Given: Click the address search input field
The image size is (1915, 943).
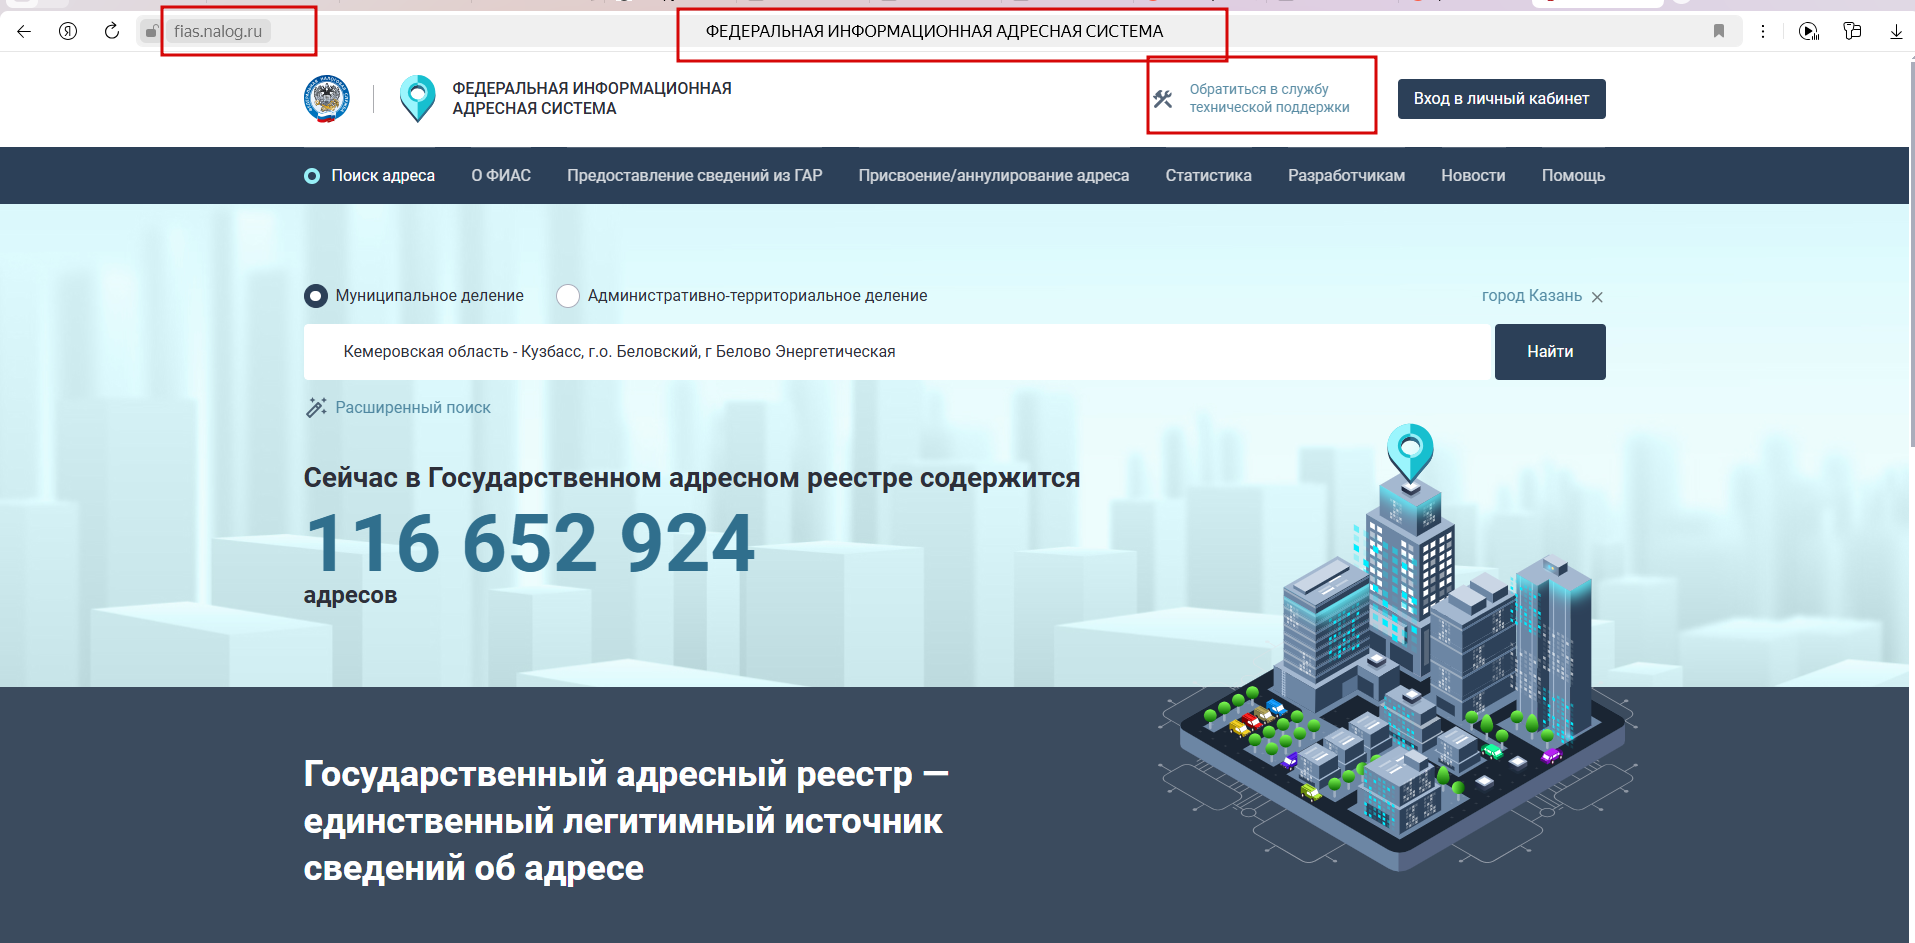Looking at the screenshot, I should tap(899, 352).
